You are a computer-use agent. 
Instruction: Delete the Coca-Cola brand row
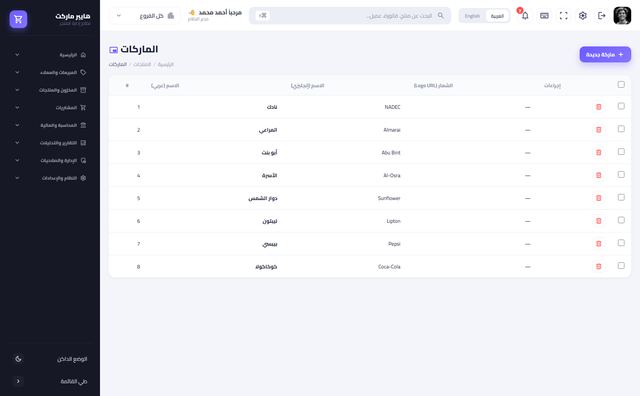(598, 267)
